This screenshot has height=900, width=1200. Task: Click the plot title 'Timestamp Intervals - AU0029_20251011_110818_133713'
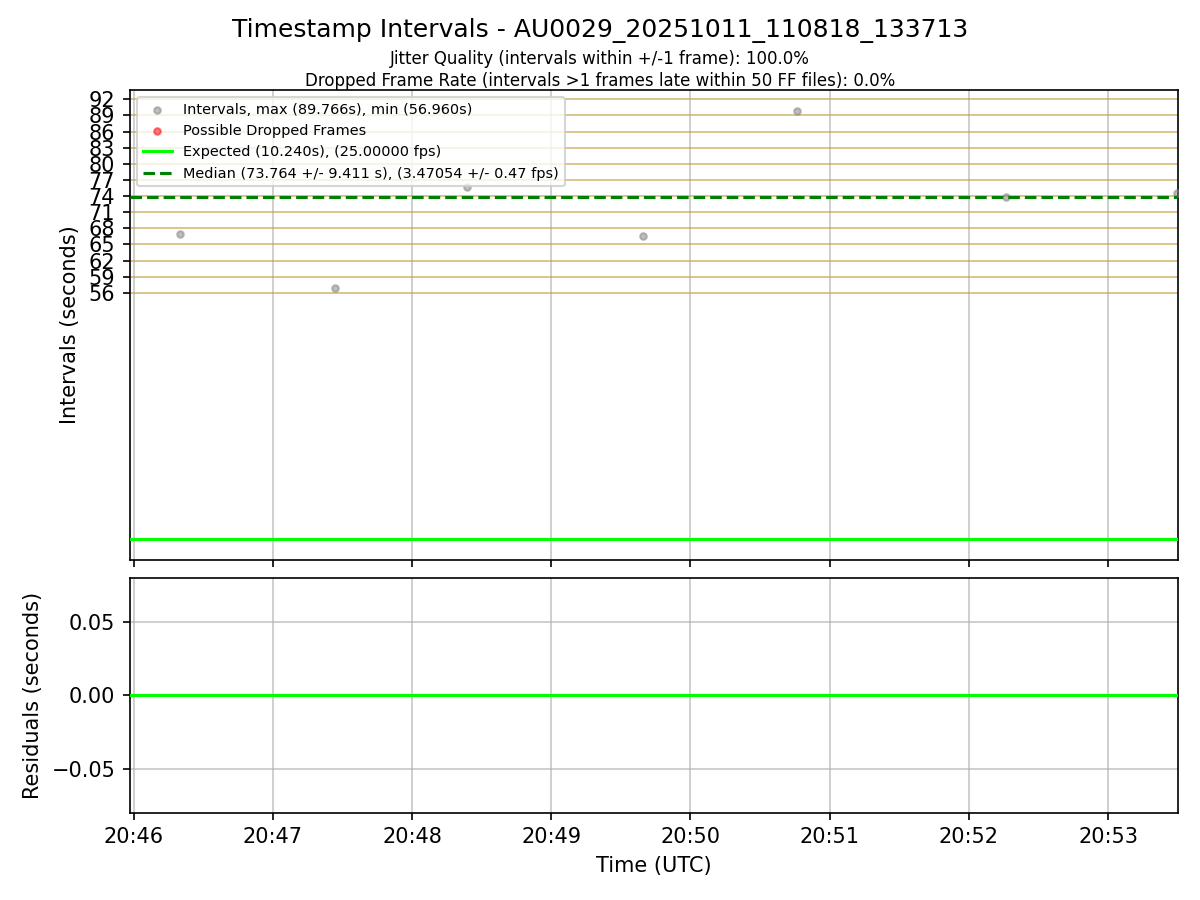[600, 29]
